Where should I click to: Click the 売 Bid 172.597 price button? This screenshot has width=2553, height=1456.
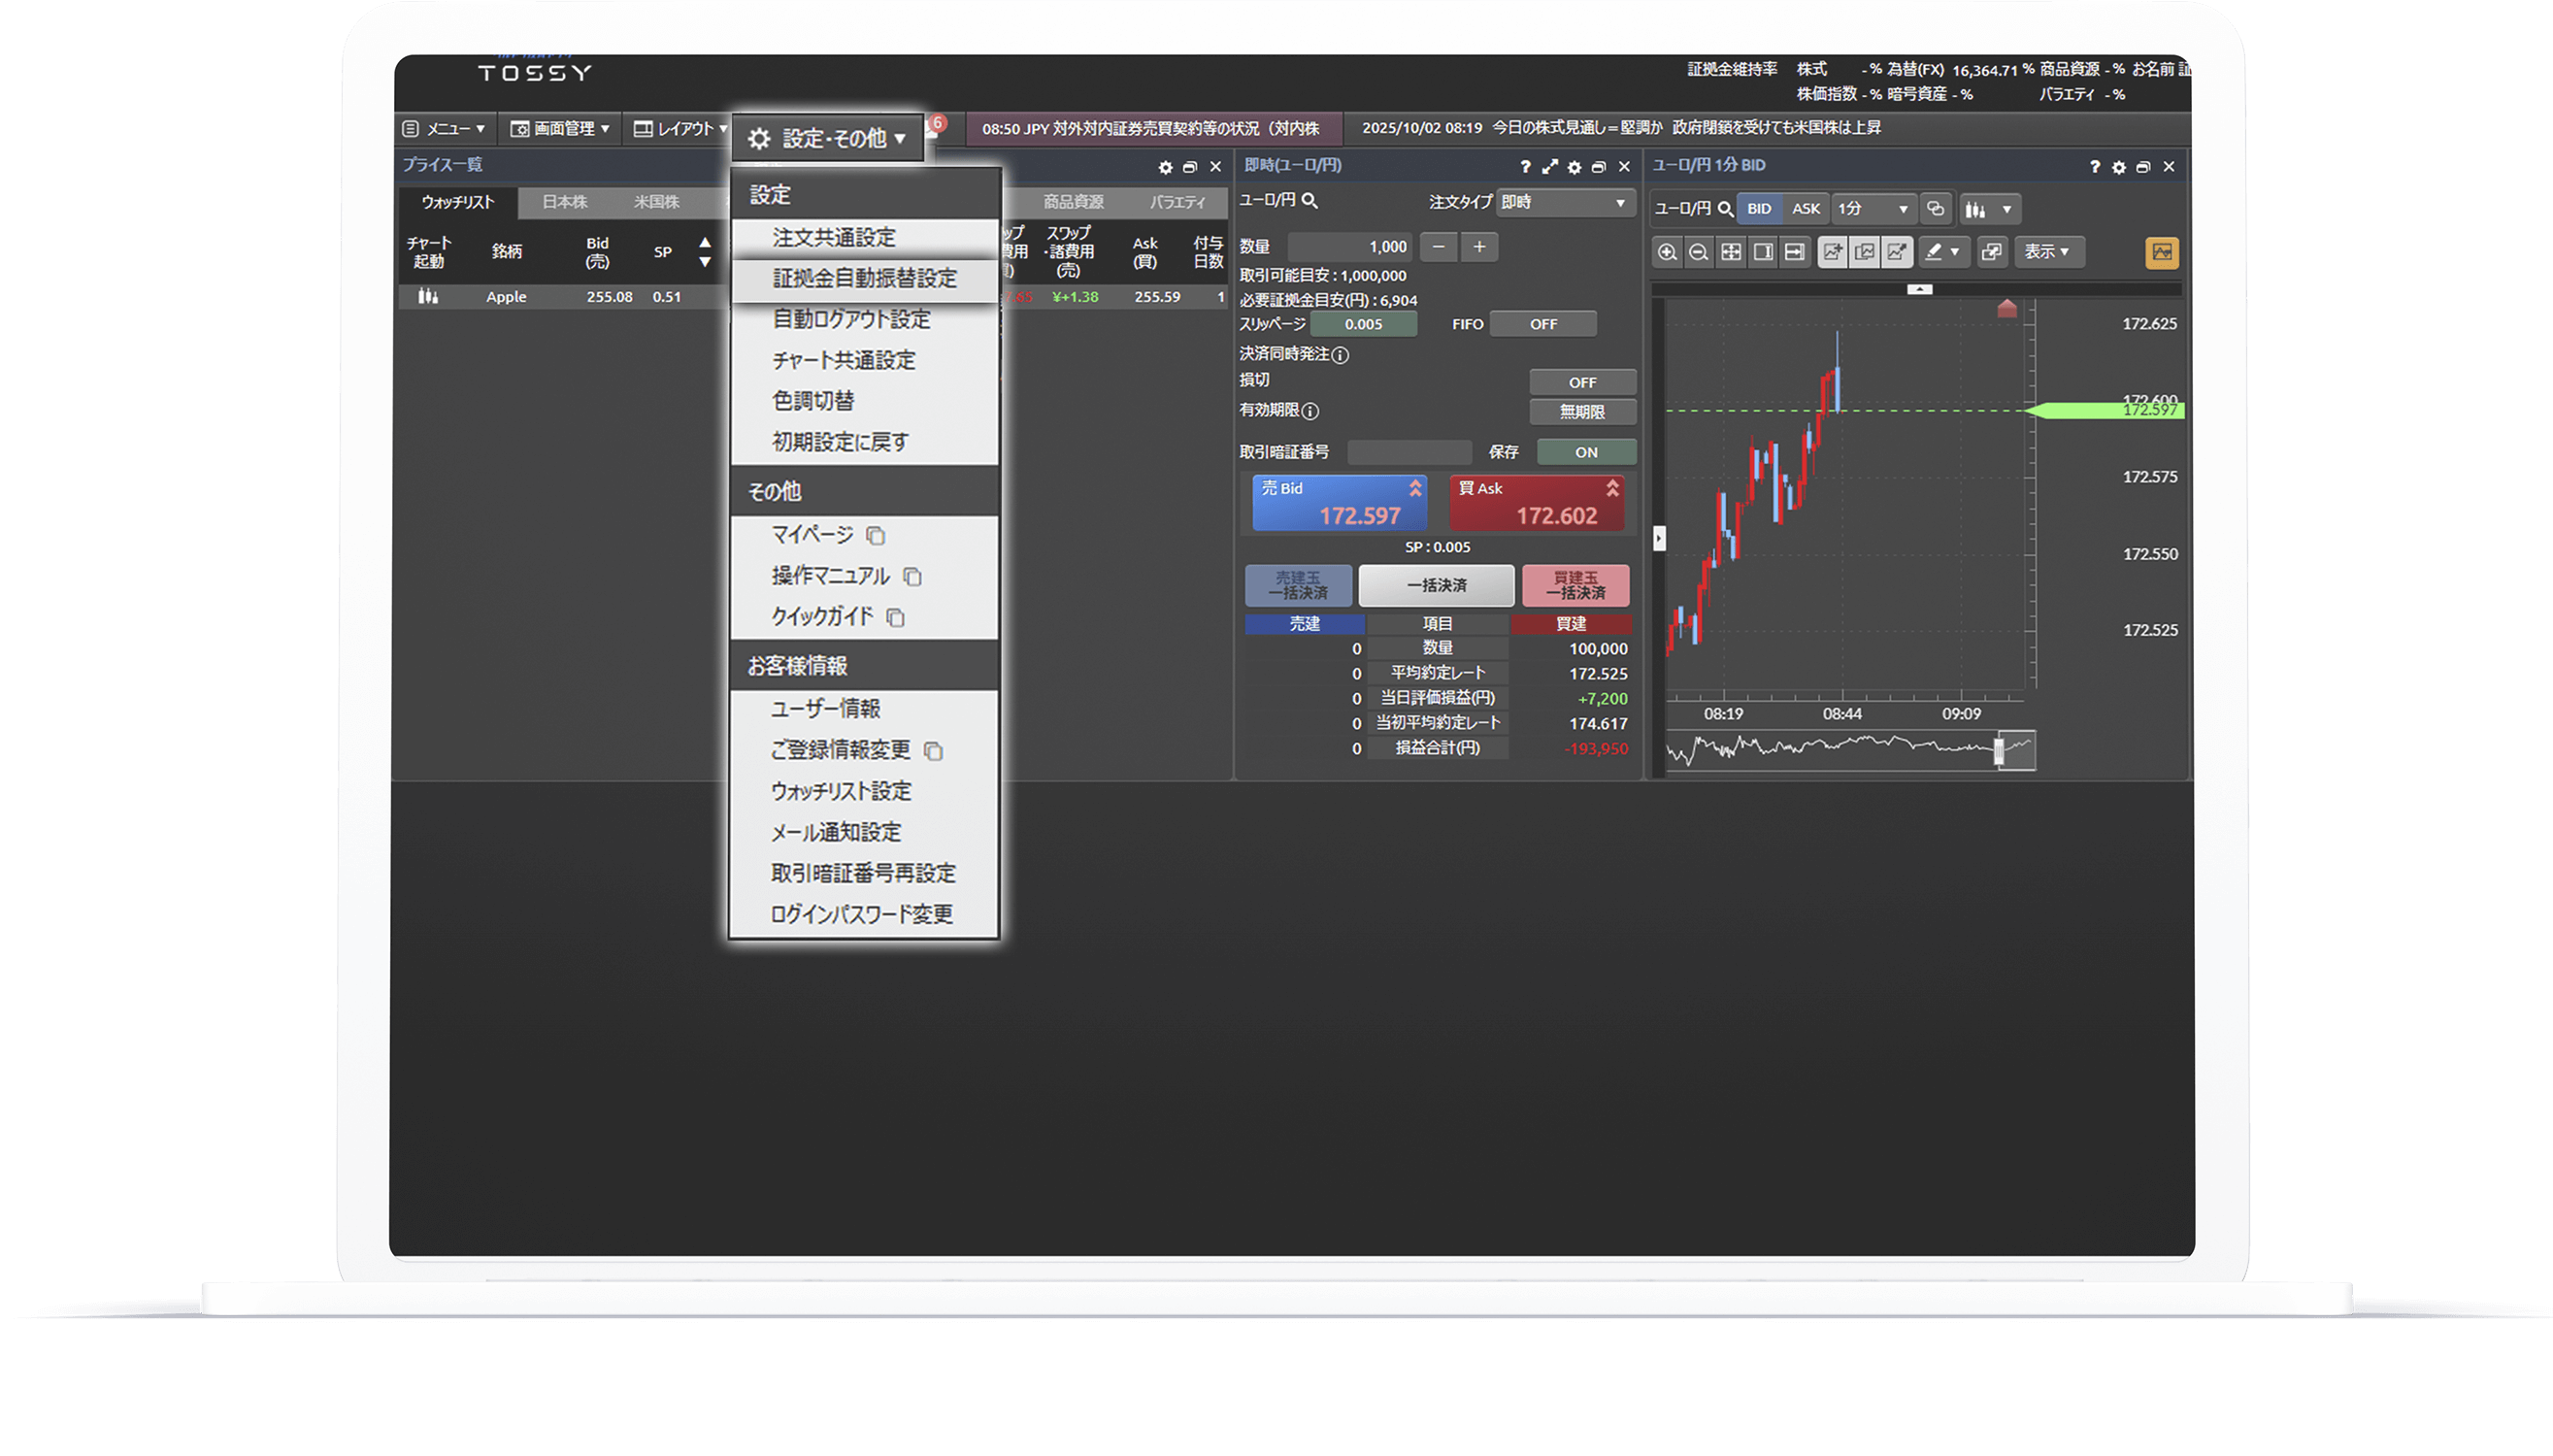click(1338, 503)
